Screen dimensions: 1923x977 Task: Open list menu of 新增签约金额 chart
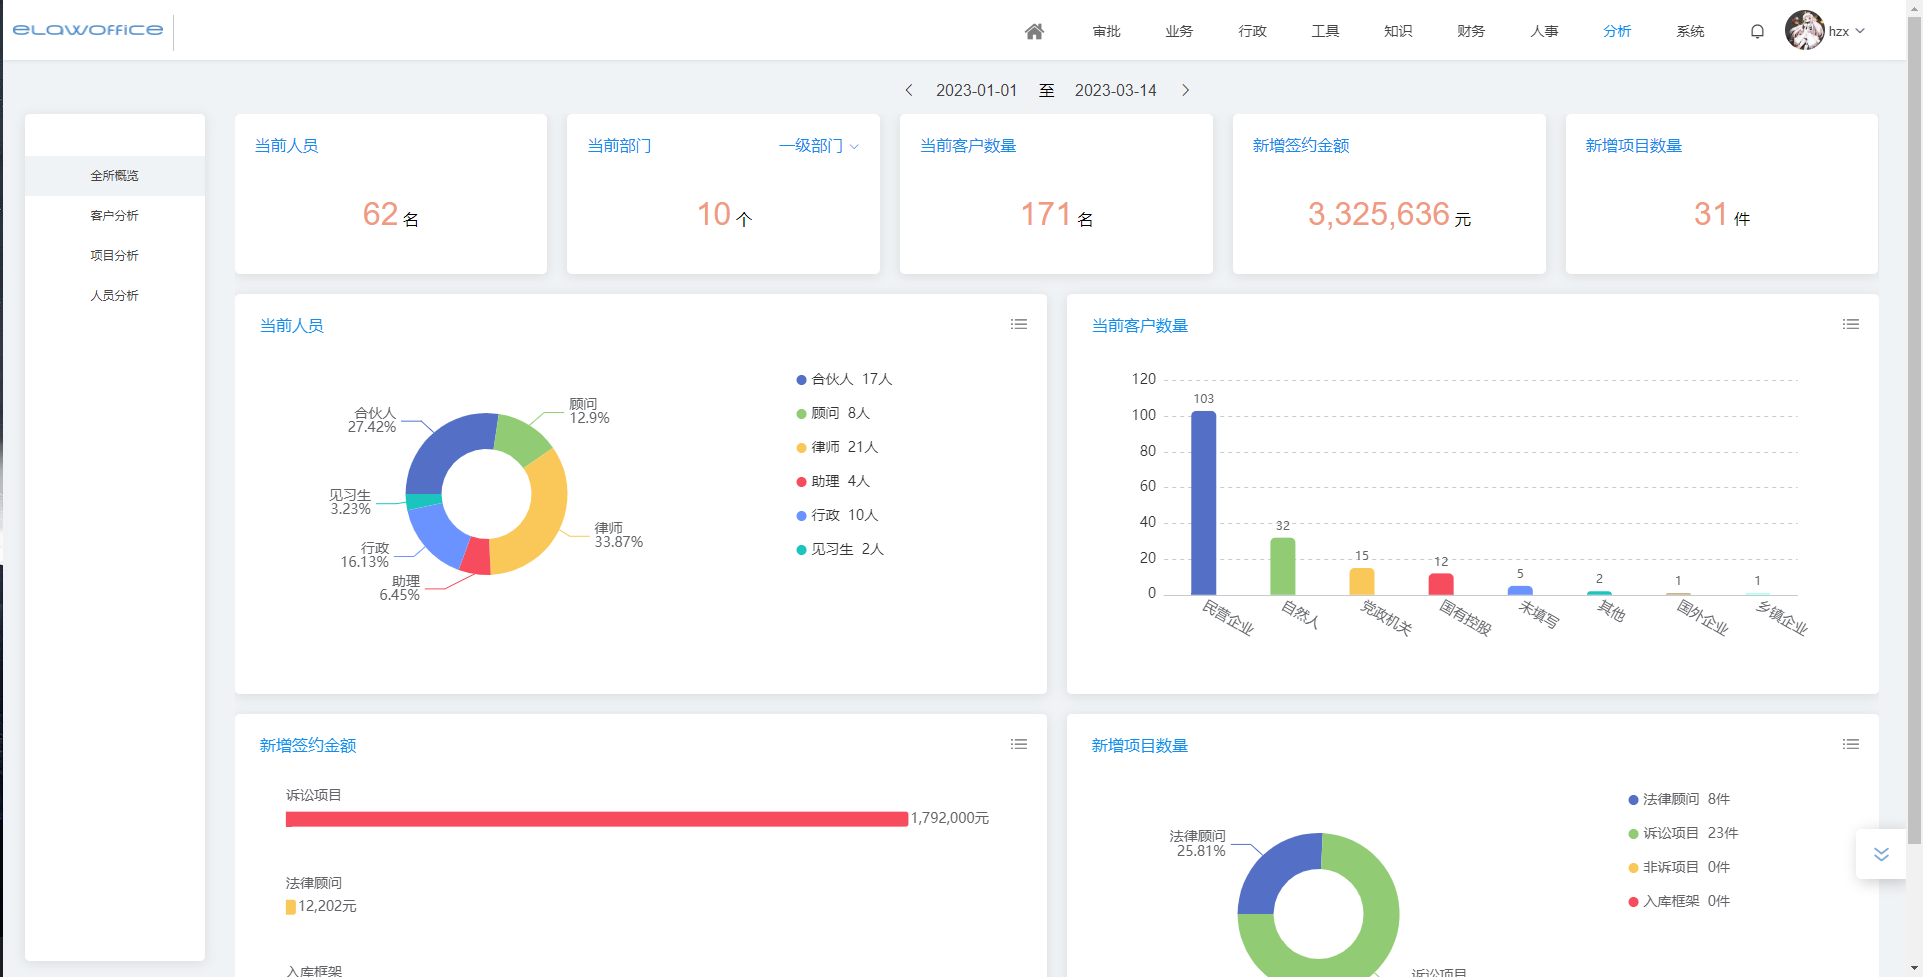point(1019,744)
